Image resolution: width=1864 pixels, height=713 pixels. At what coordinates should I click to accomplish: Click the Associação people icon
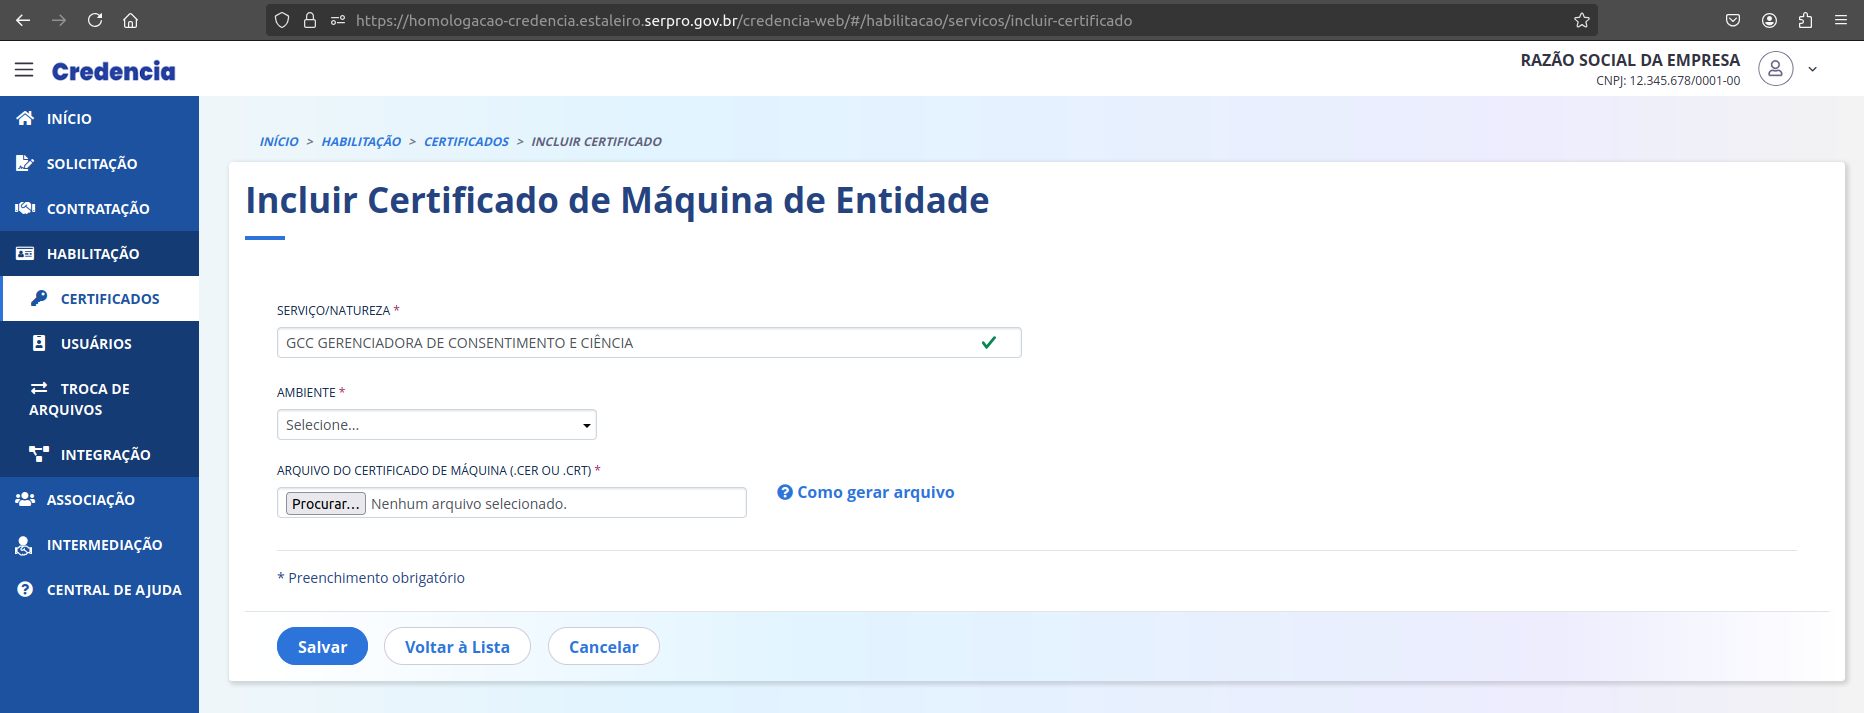pos(25,499)
